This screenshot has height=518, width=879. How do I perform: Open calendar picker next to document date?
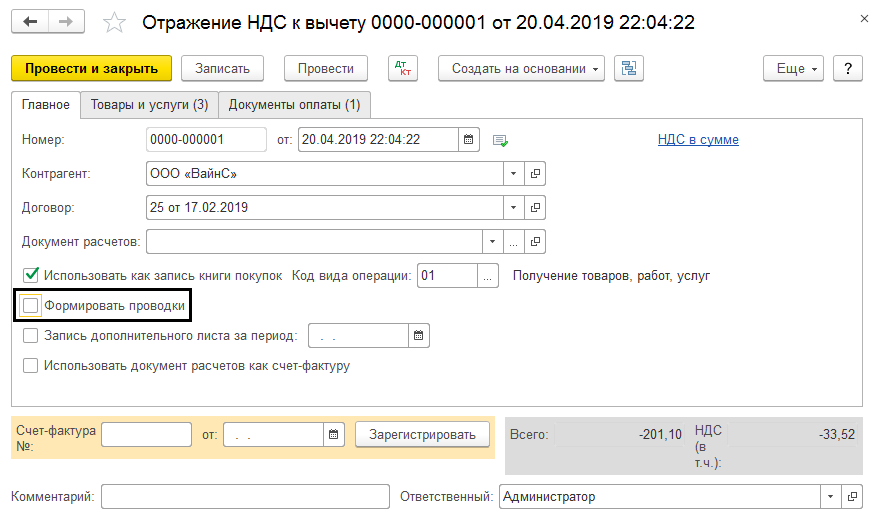click(x=469, y=140)
